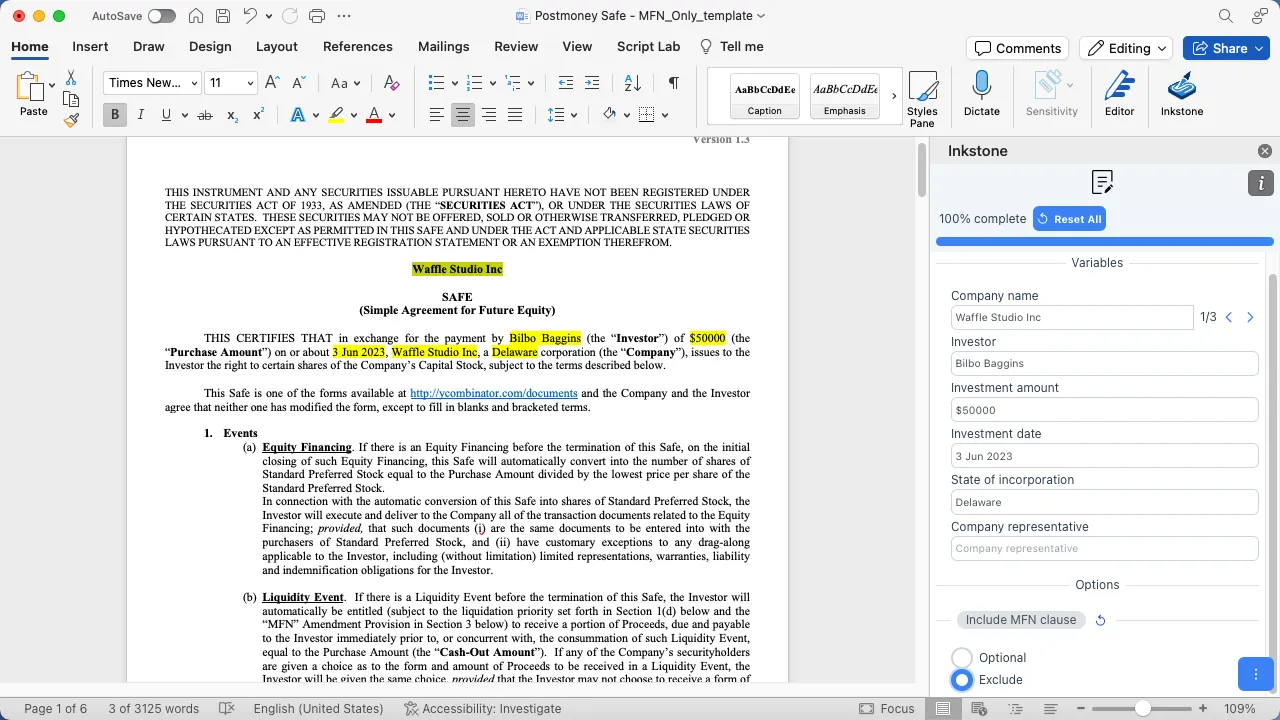Increase paragraph indent
1280x720 pixels.
coord(592,83)
